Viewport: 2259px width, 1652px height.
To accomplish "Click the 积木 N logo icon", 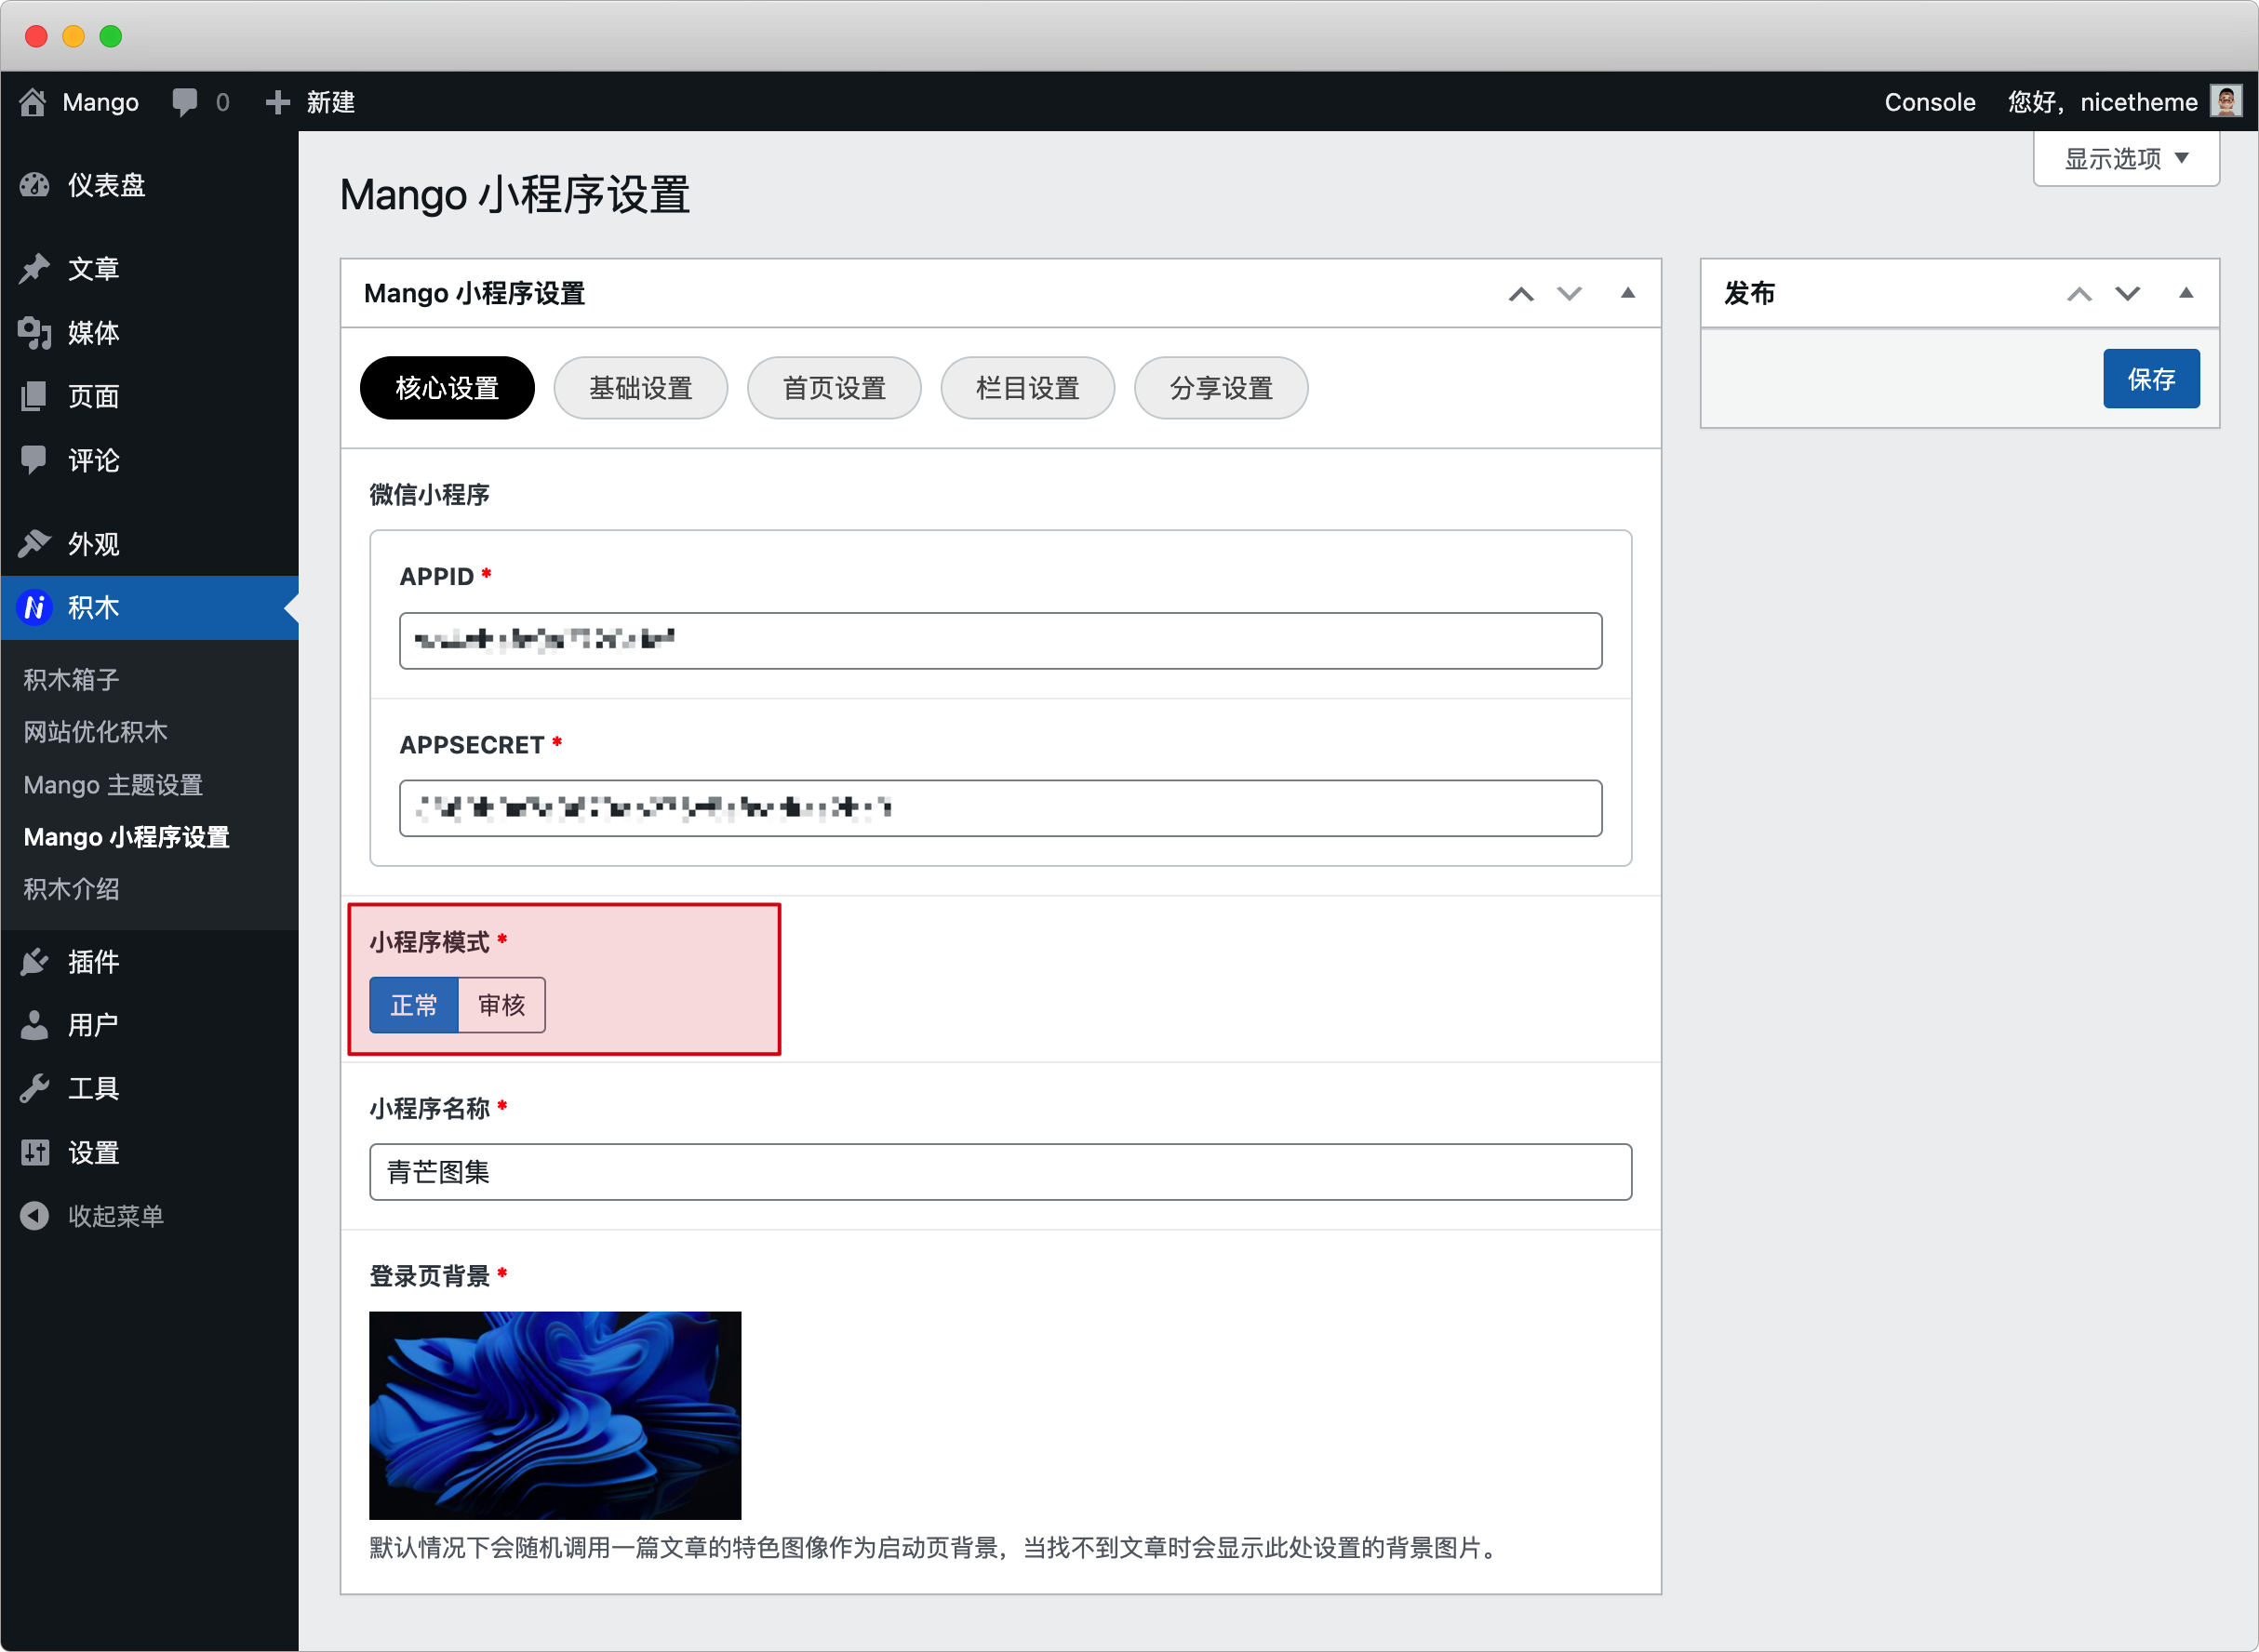I will (x=35, y=607).
